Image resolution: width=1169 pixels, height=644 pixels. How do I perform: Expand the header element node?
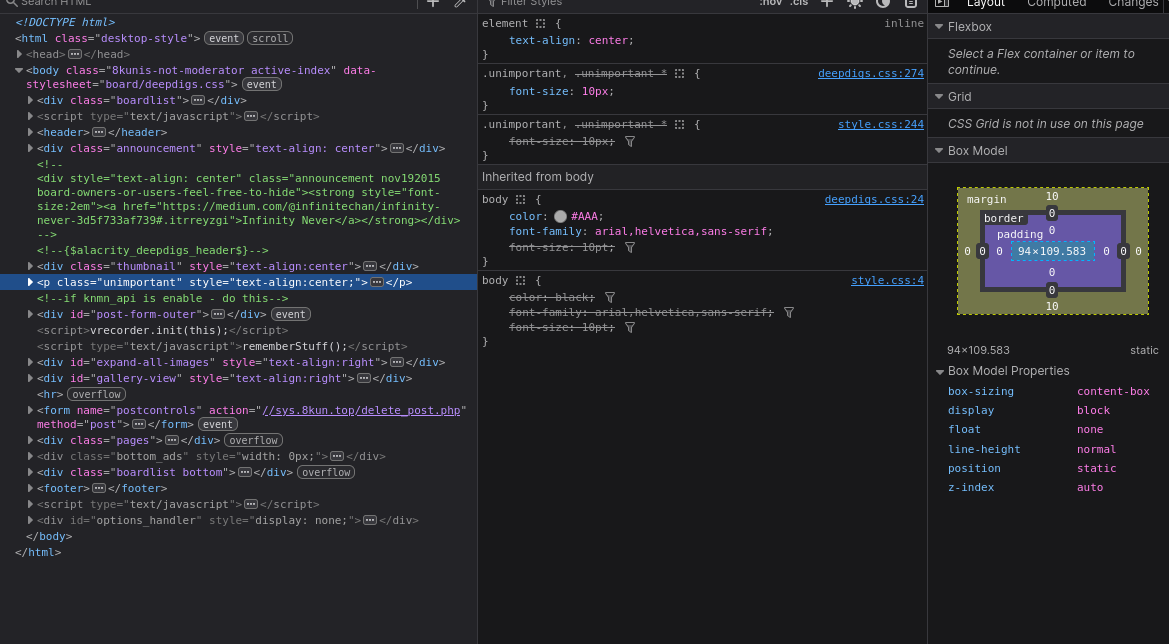31,133
